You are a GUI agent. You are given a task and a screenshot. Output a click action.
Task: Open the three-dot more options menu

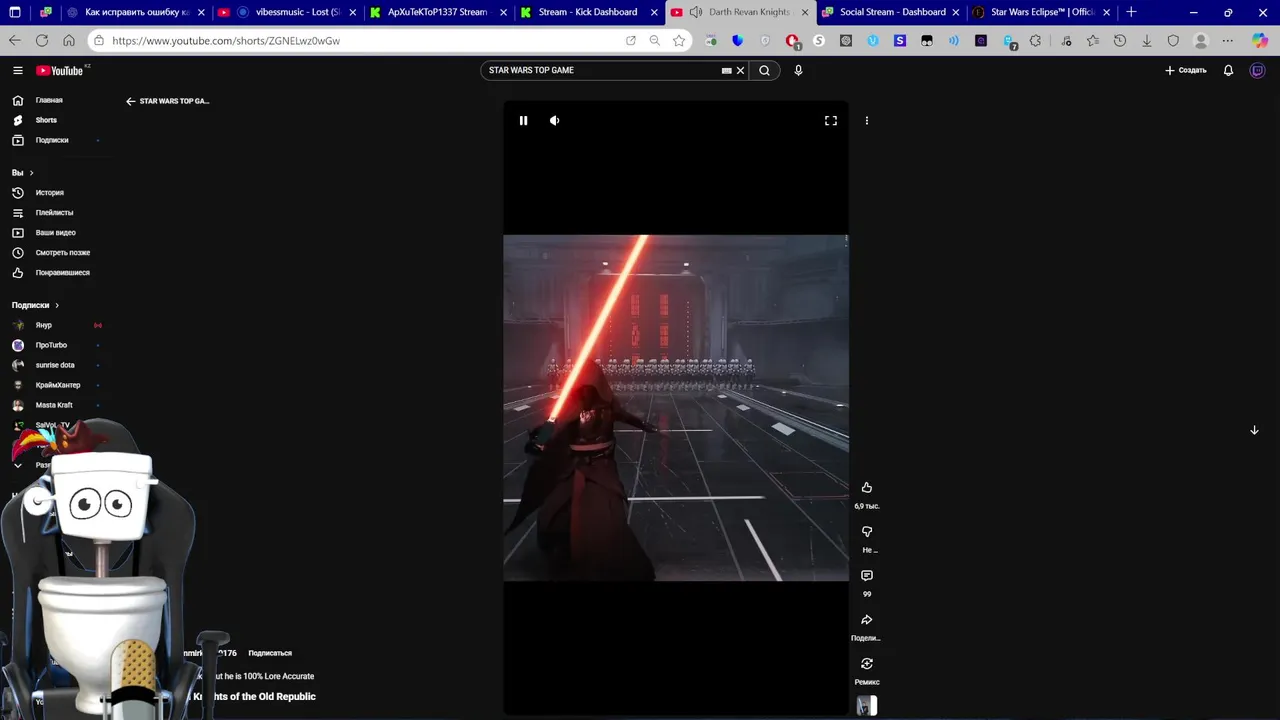[867, 120]
